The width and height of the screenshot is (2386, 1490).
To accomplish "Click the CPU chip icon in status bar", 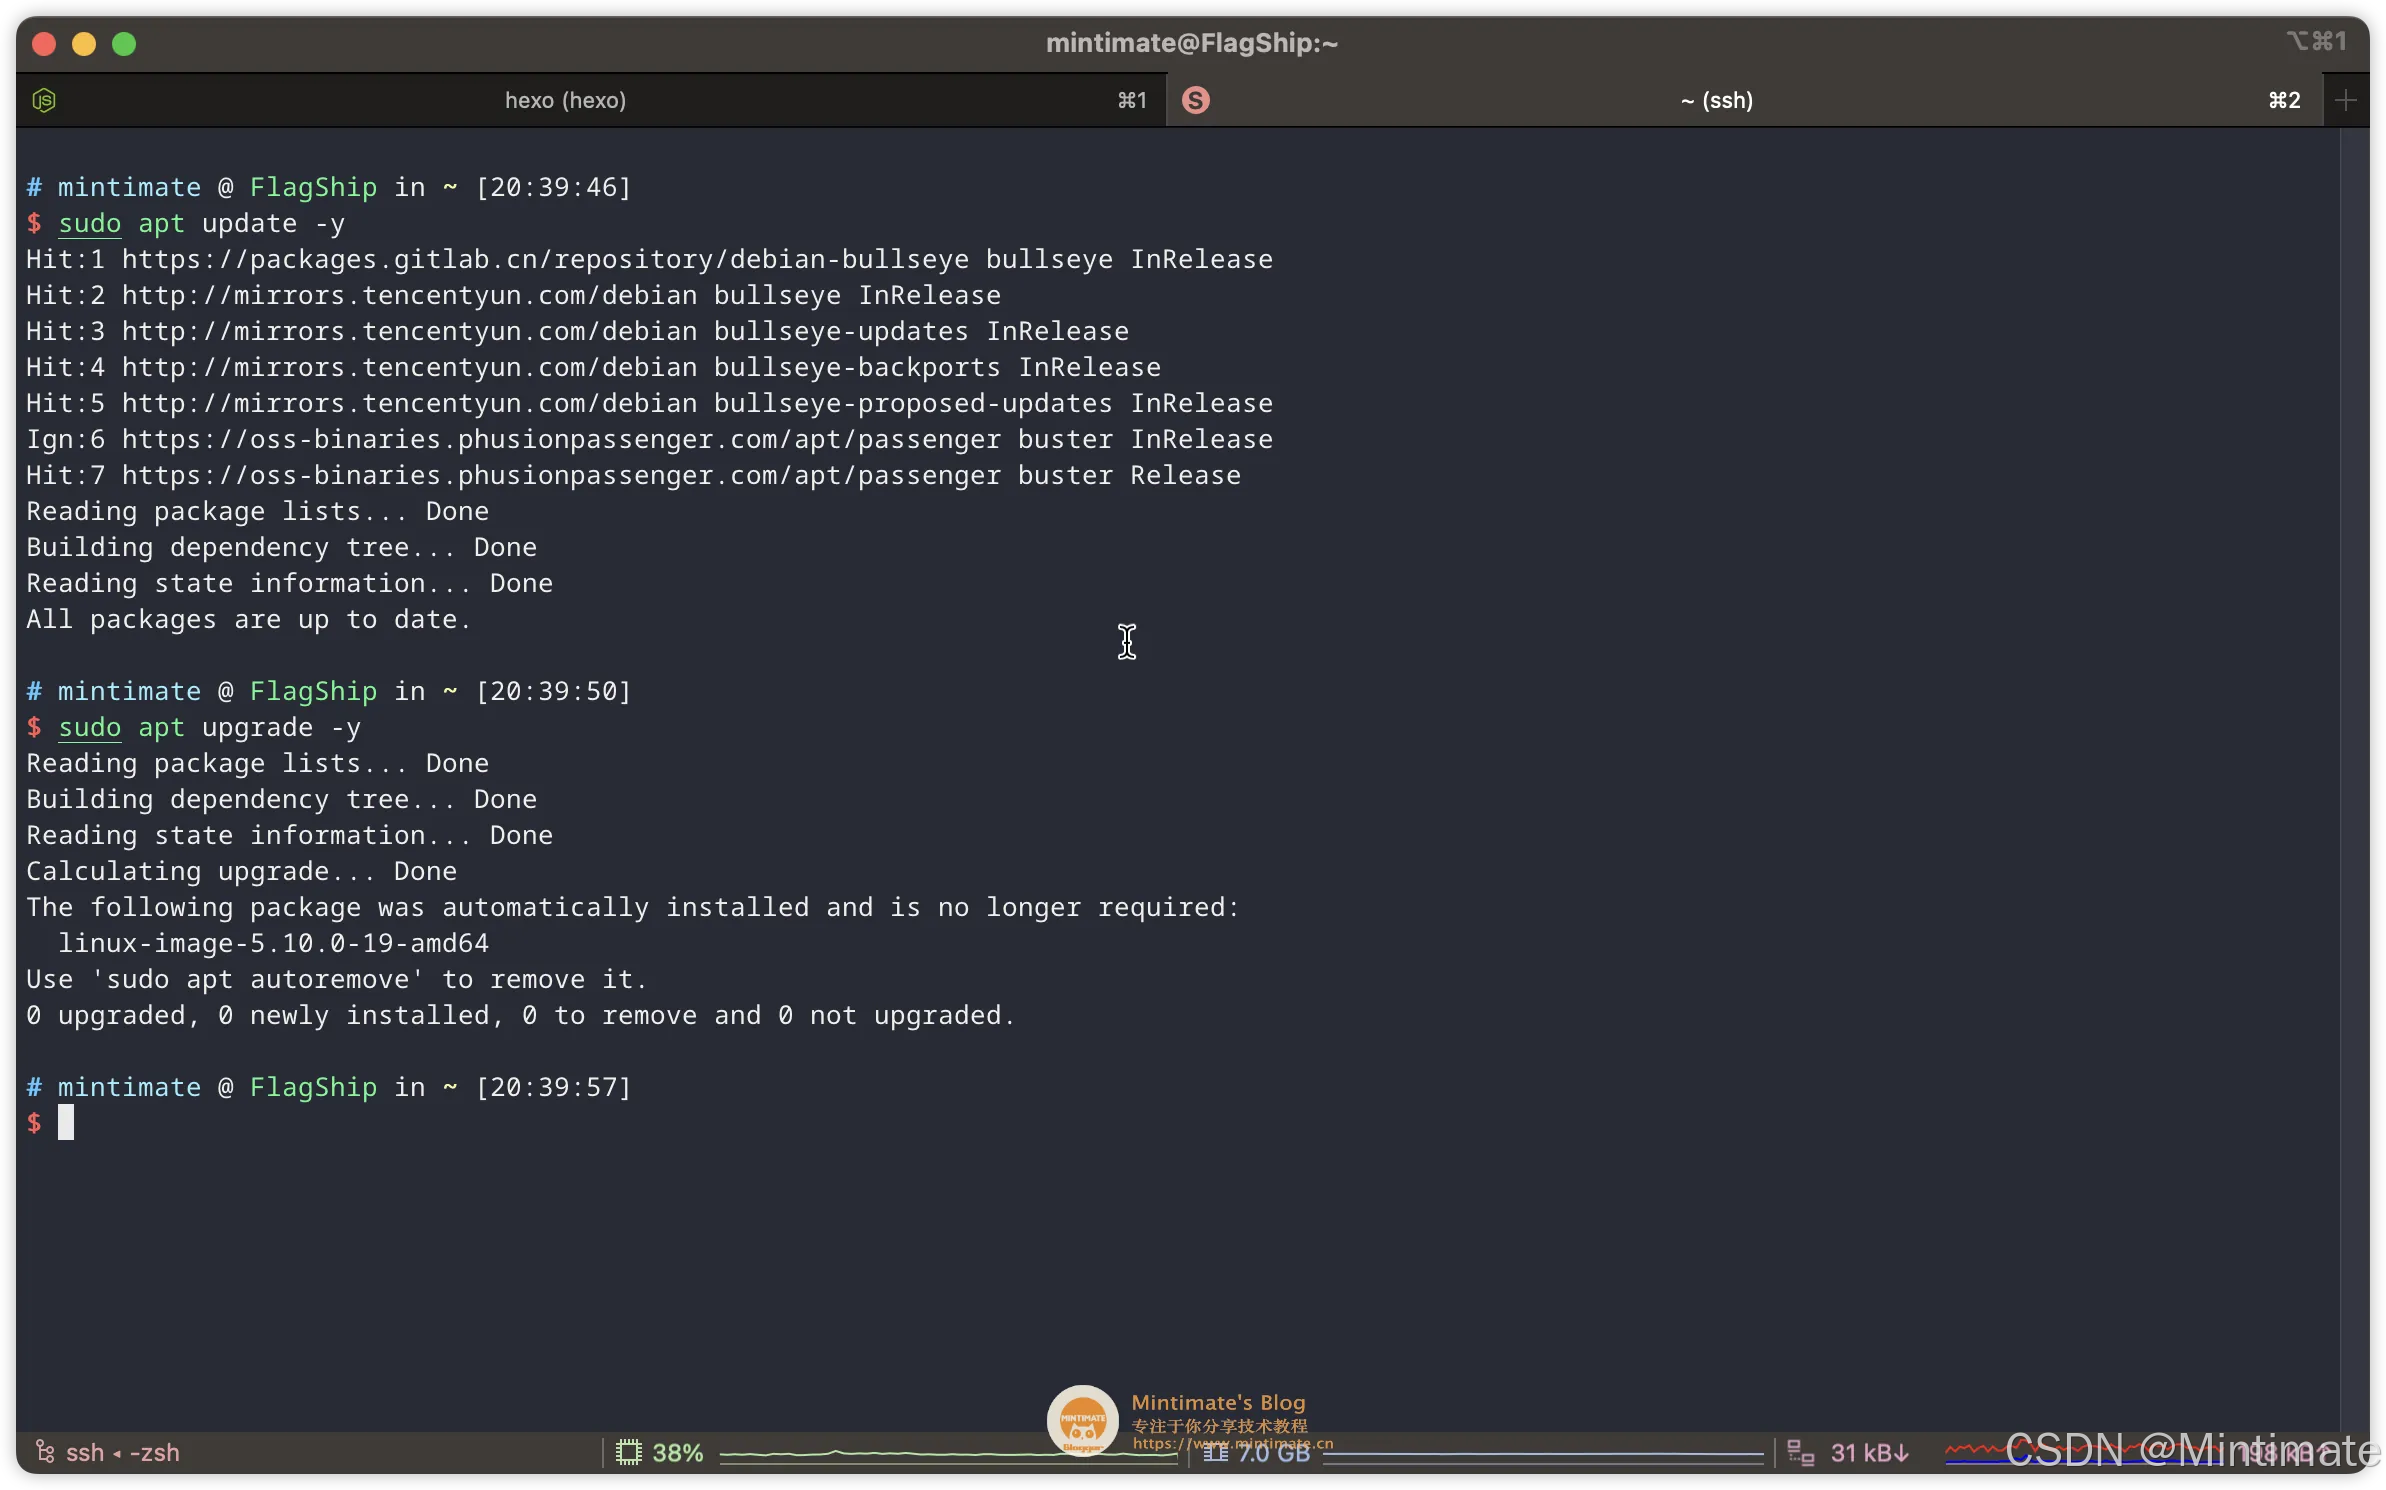I will coord(628,1452).
